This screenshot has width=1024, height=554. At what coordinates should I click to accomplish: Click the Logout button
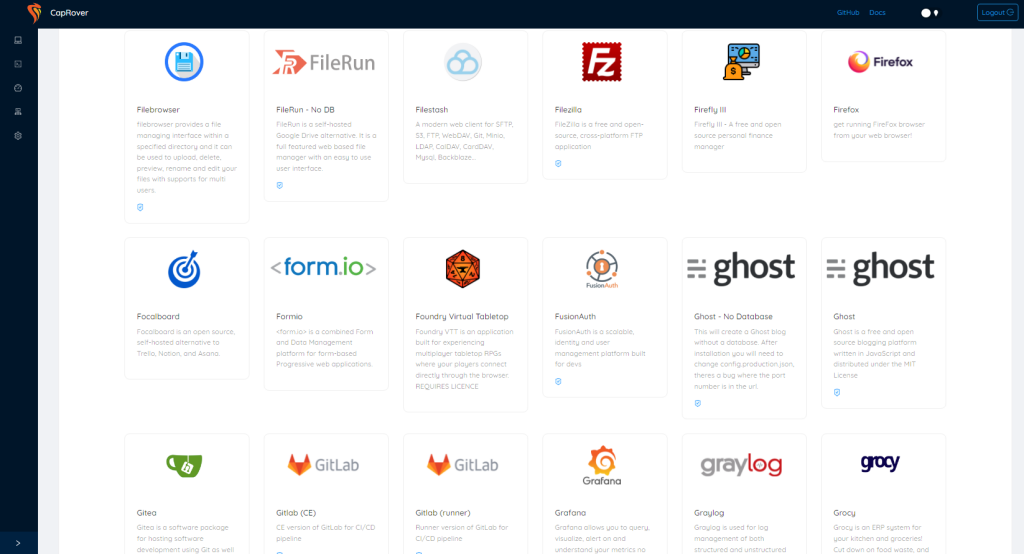point(997,12)
